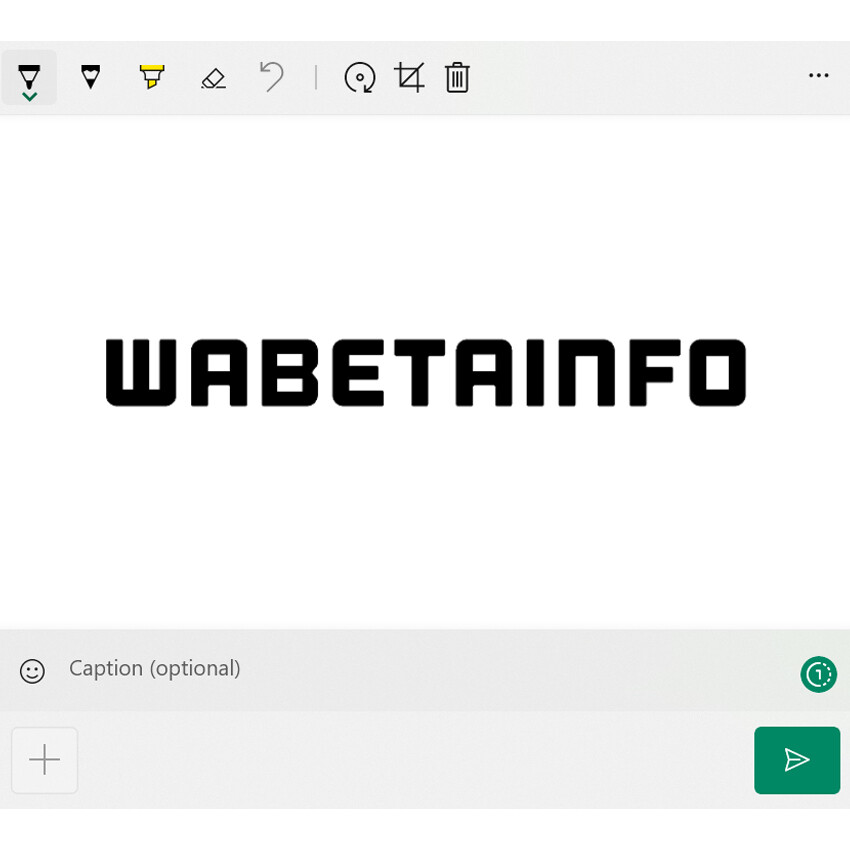Add another attachment with plus button
This screenshot has height=850, width=850.
45,760
